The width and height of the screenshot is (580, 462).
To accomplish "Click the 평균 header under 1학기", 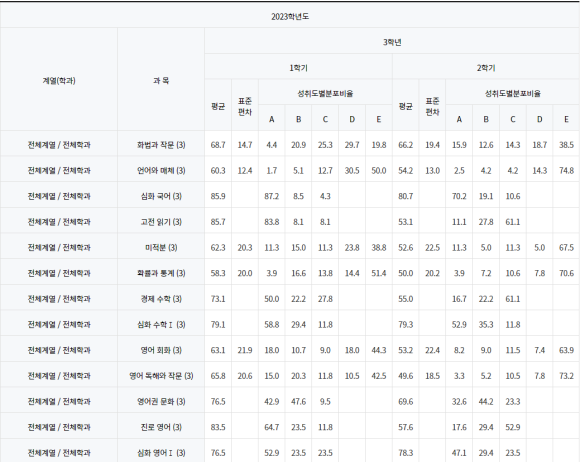I will [218, 106].
